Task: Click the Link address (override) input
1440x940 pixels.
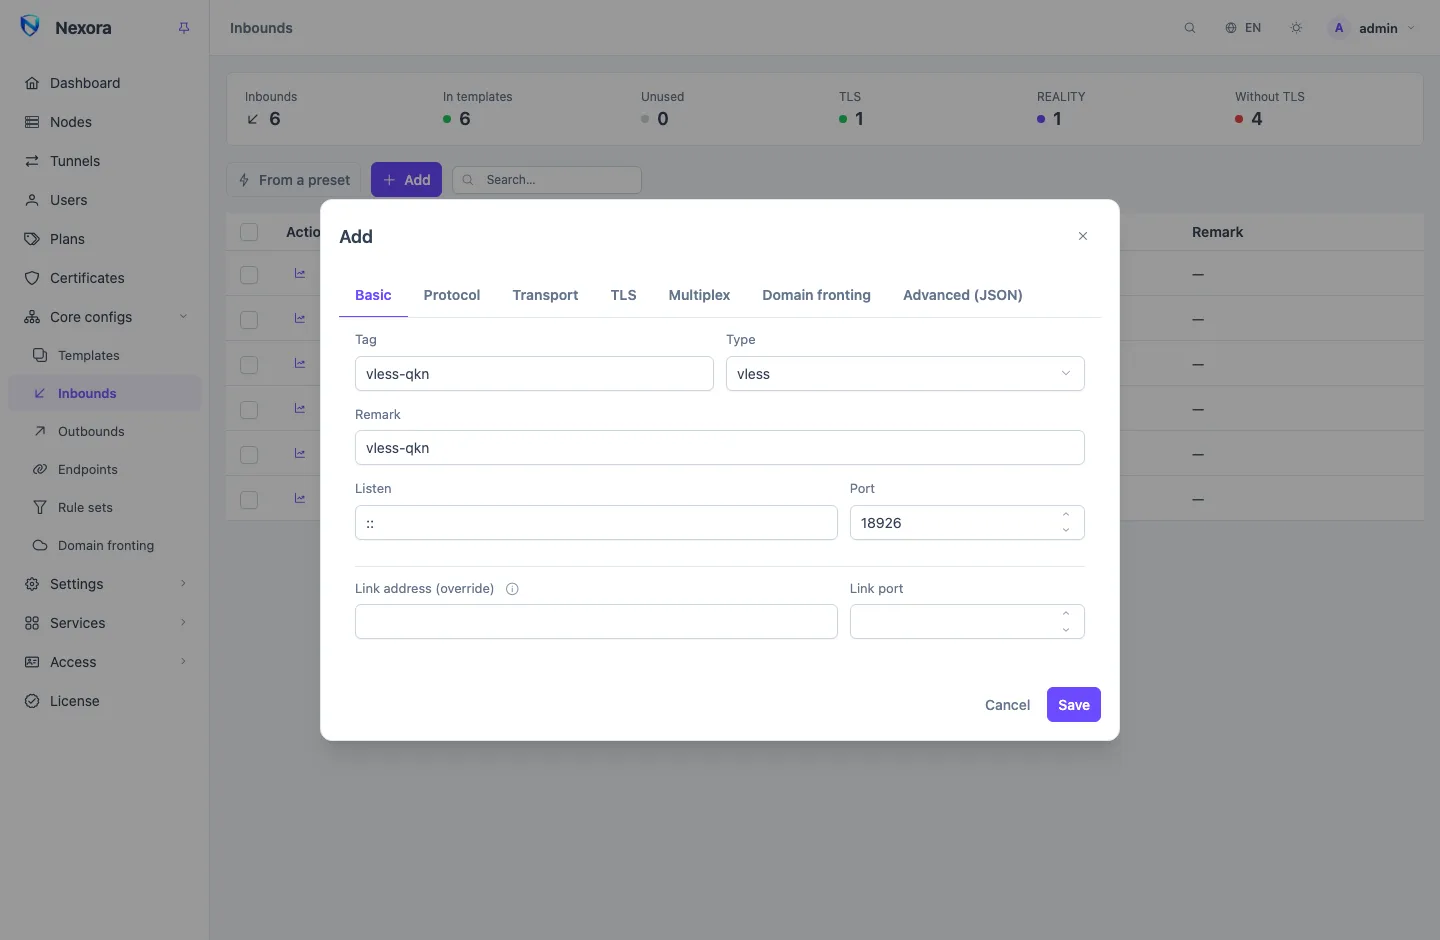Action: click(596, 622)
